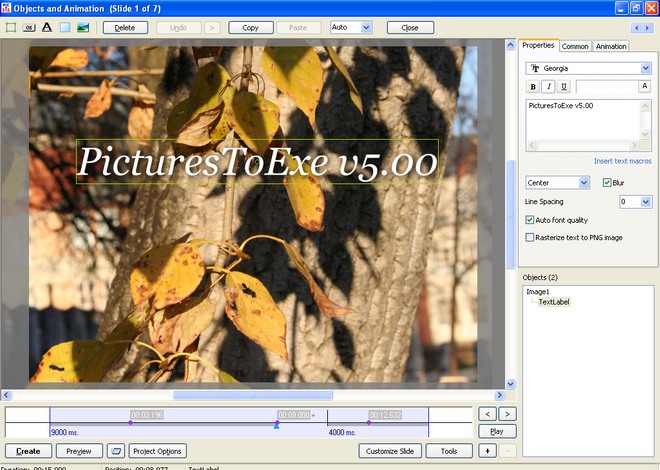Click the Preview button
The height and width of the screenshot is (470, 660).
pyautogui.click(x=79, y=451)
